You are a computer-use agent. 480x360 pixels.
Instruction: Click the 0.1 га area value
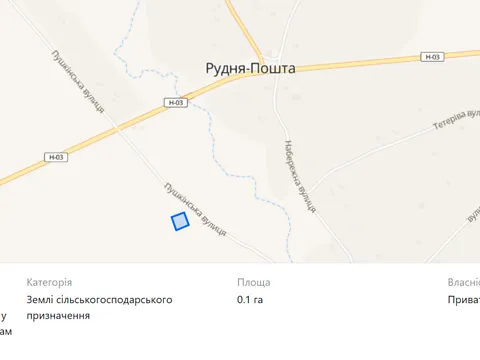250,300
